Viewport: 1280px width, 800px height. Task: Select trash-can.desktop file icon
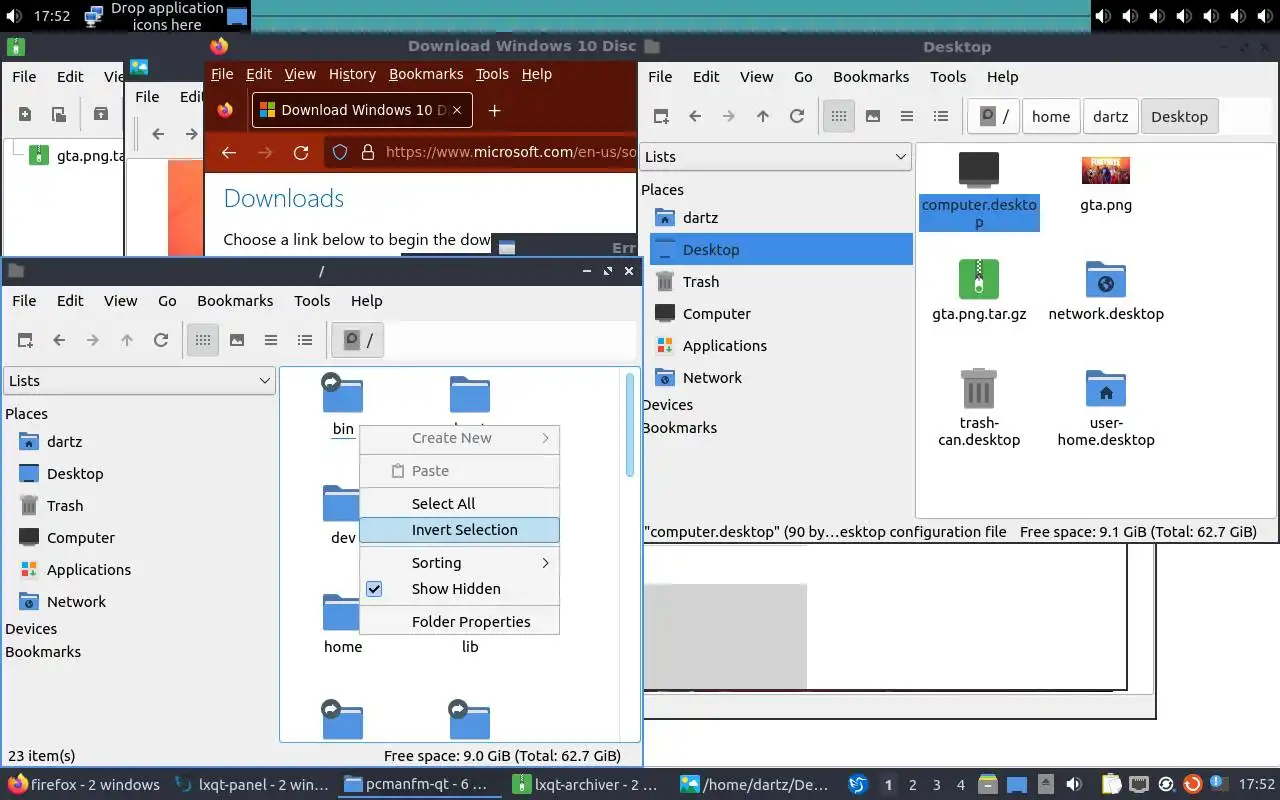coord(979,388)
